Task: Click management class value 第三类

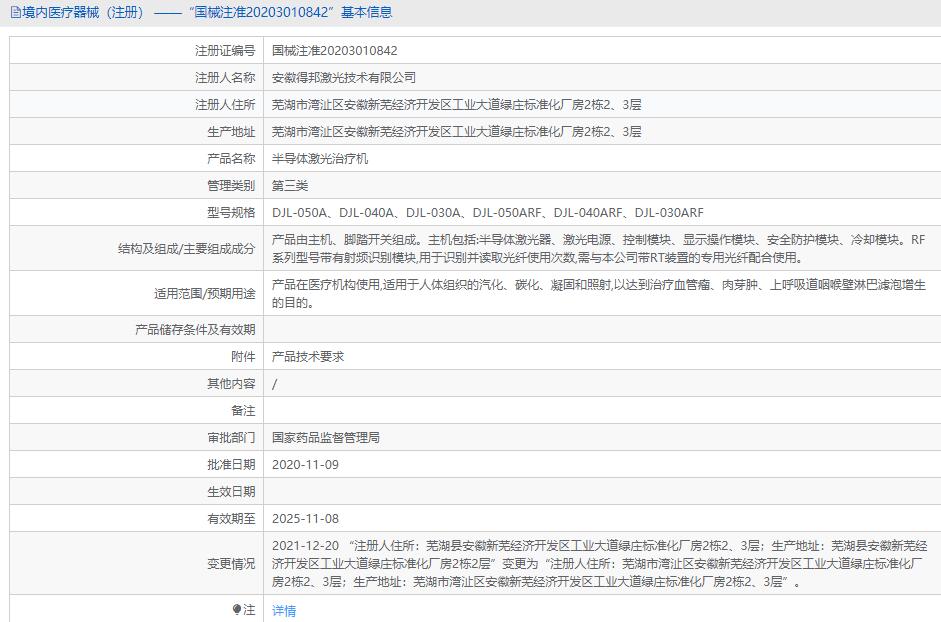Action: [290, 186]
